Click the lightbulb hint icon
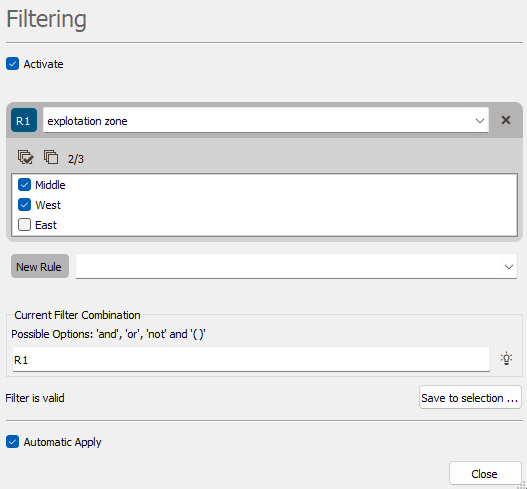This screenshot has width=527, height=489. [x=506, y=359]
